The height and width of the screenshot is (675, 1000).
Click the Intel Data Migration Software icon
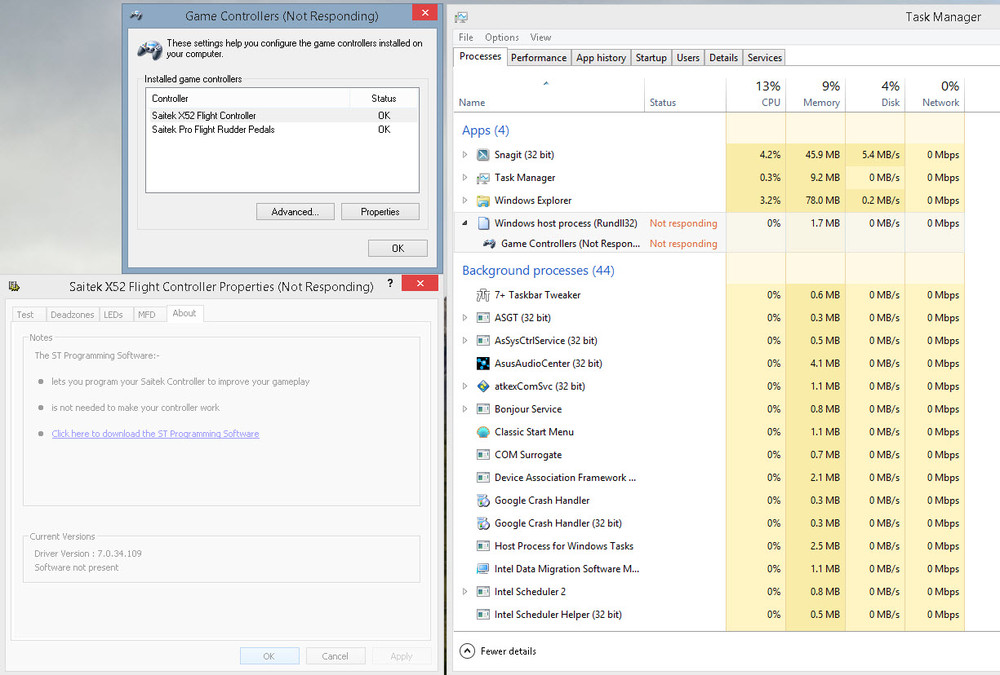pos(483,569)
